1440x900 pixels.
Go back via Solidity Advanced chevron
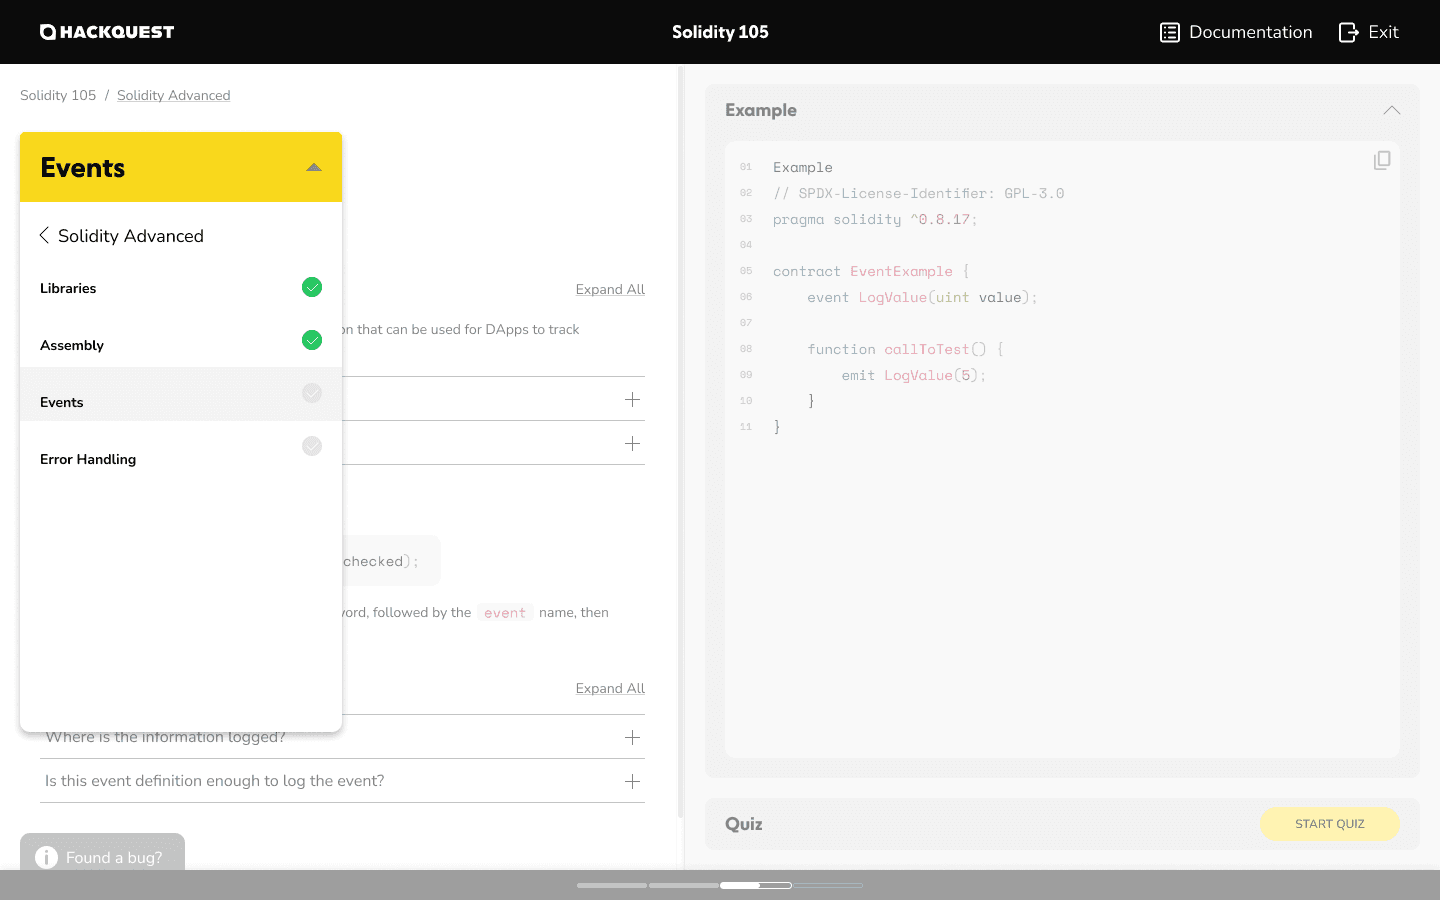point(44,235)
